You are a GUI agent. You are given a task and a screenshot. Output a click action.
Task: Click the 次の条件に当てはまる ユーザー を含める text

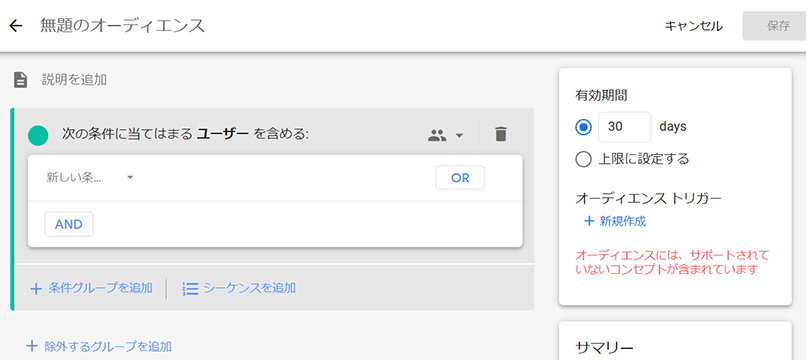tap(185, 135)
